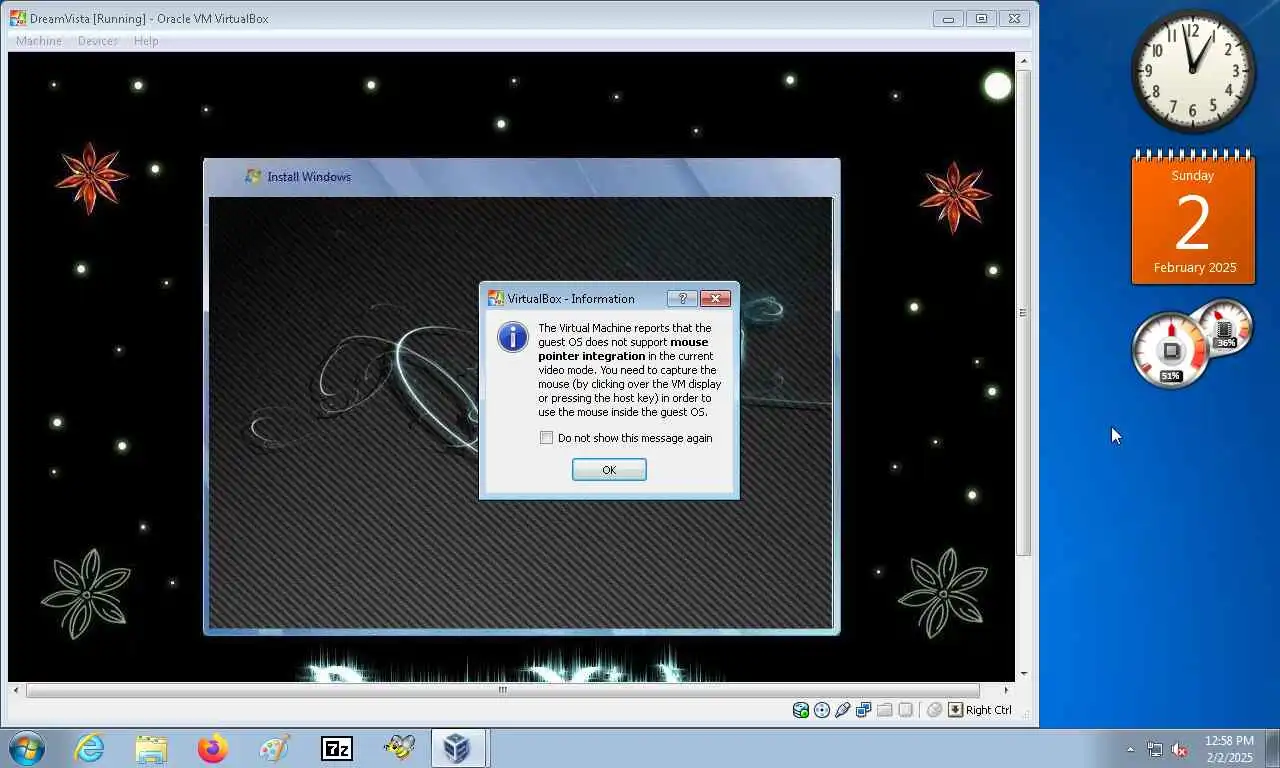
Task: Click the optical CD/DVD drive status icon
Action: tap(822, 710)
